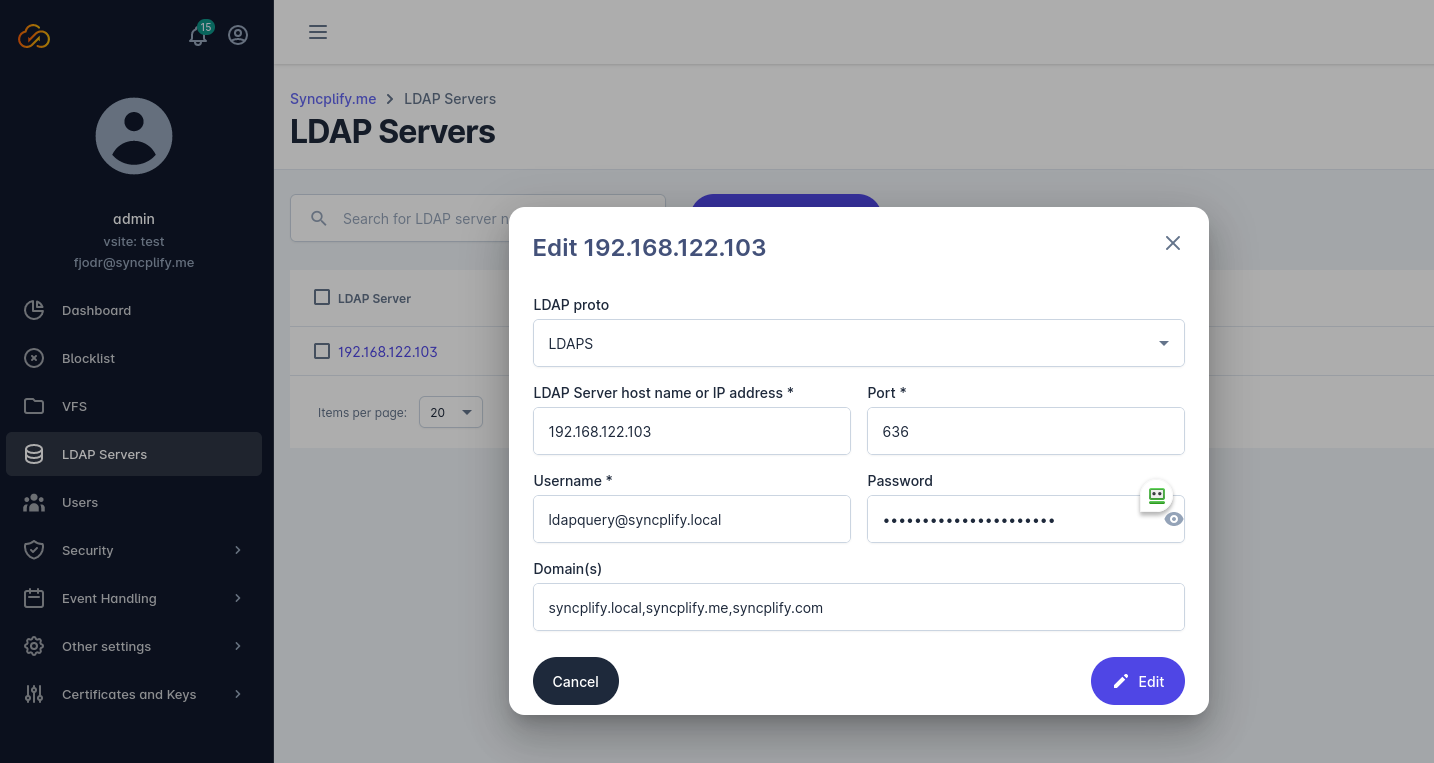Image resolution: width=1434 pixels, height=763 pixels.
Task: Click the Items per page label
Action: coord(362,413)
